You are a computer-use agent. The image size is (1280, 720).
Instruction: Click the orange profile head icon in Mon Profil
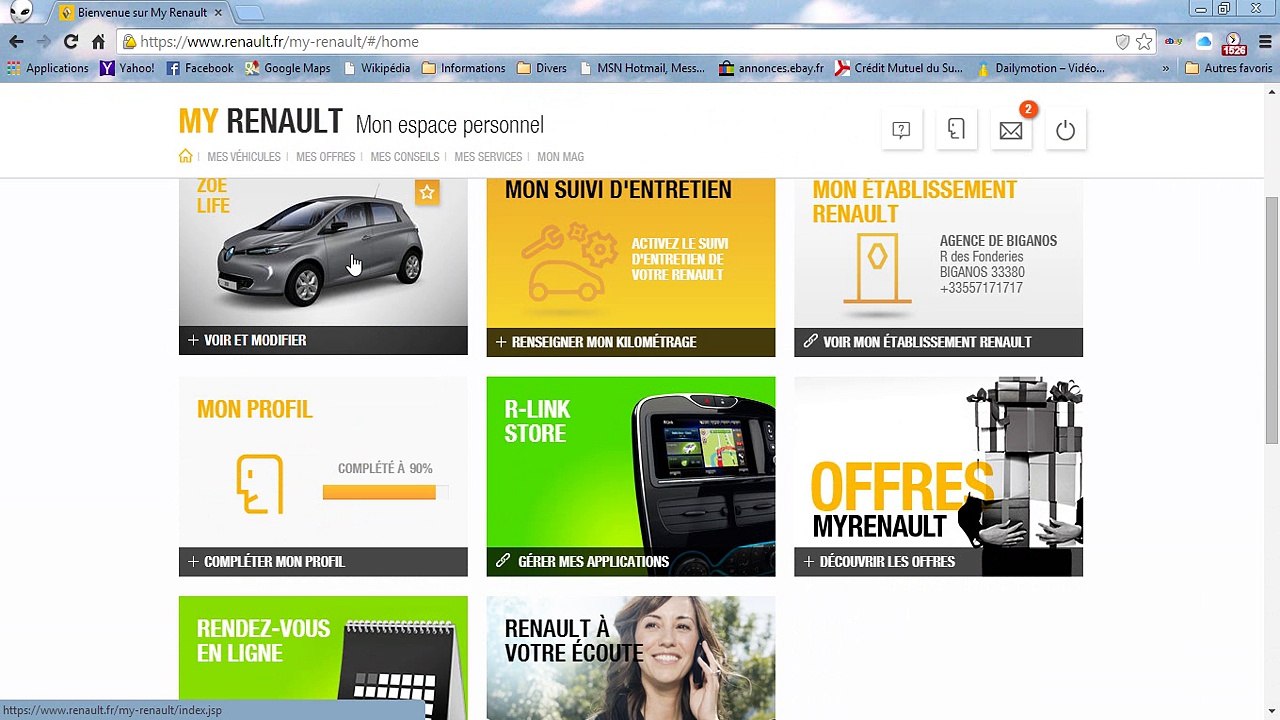click(260, 484)
